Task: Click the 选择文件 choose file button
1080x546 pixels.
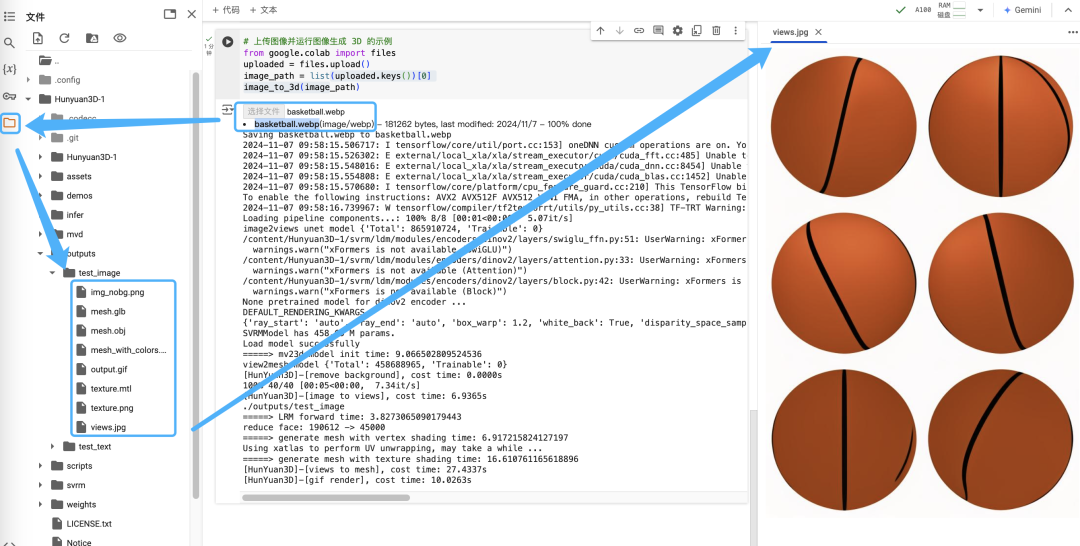Action: (x=264, y=111)
